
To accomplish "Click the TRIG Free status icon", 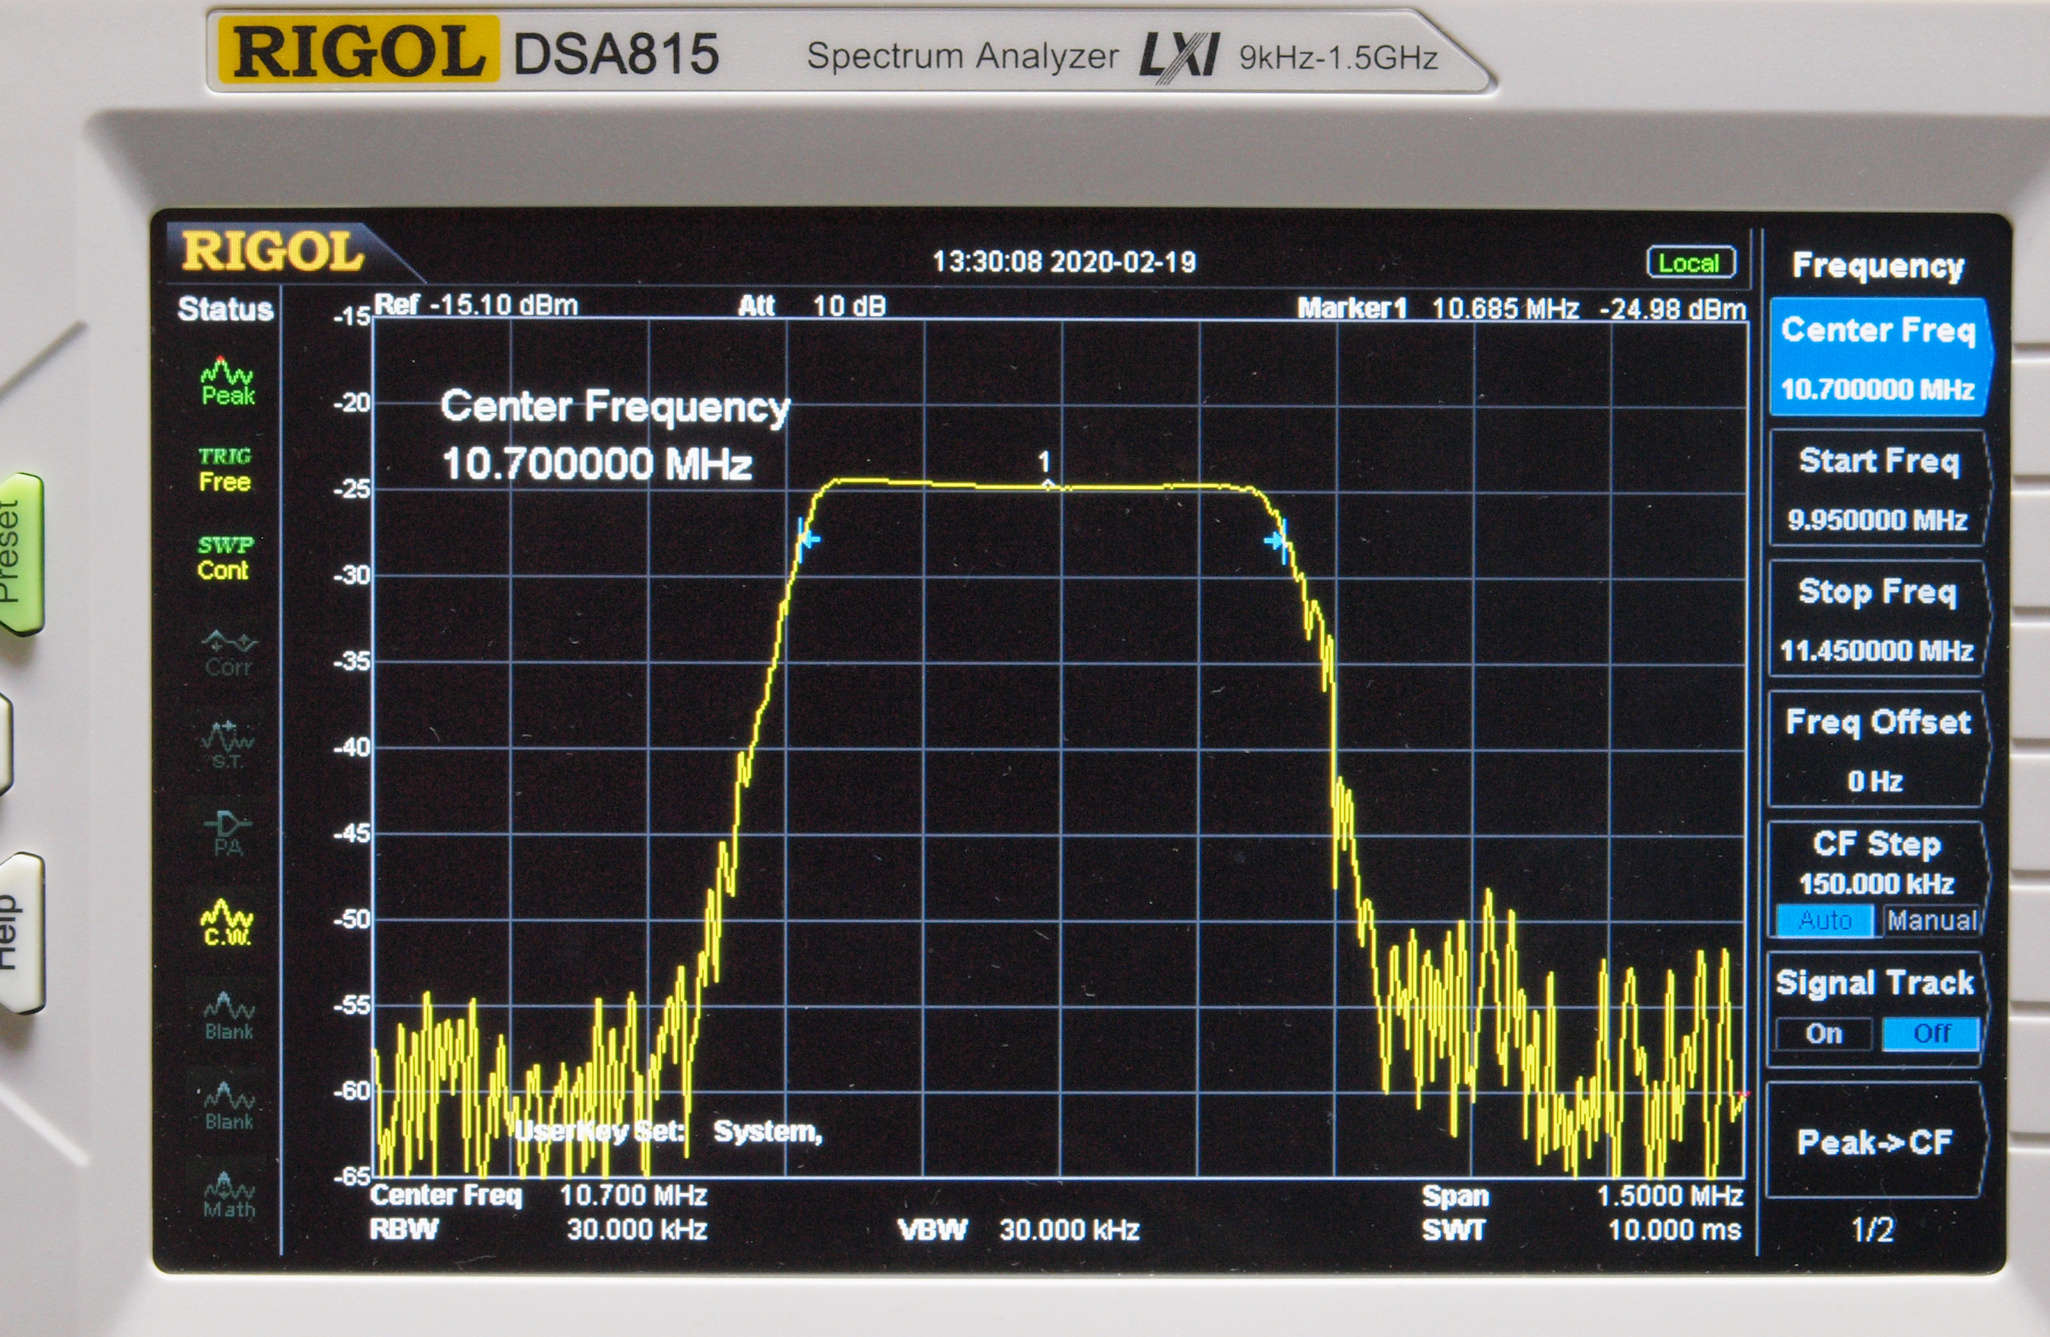I will [x=224, y=469].
